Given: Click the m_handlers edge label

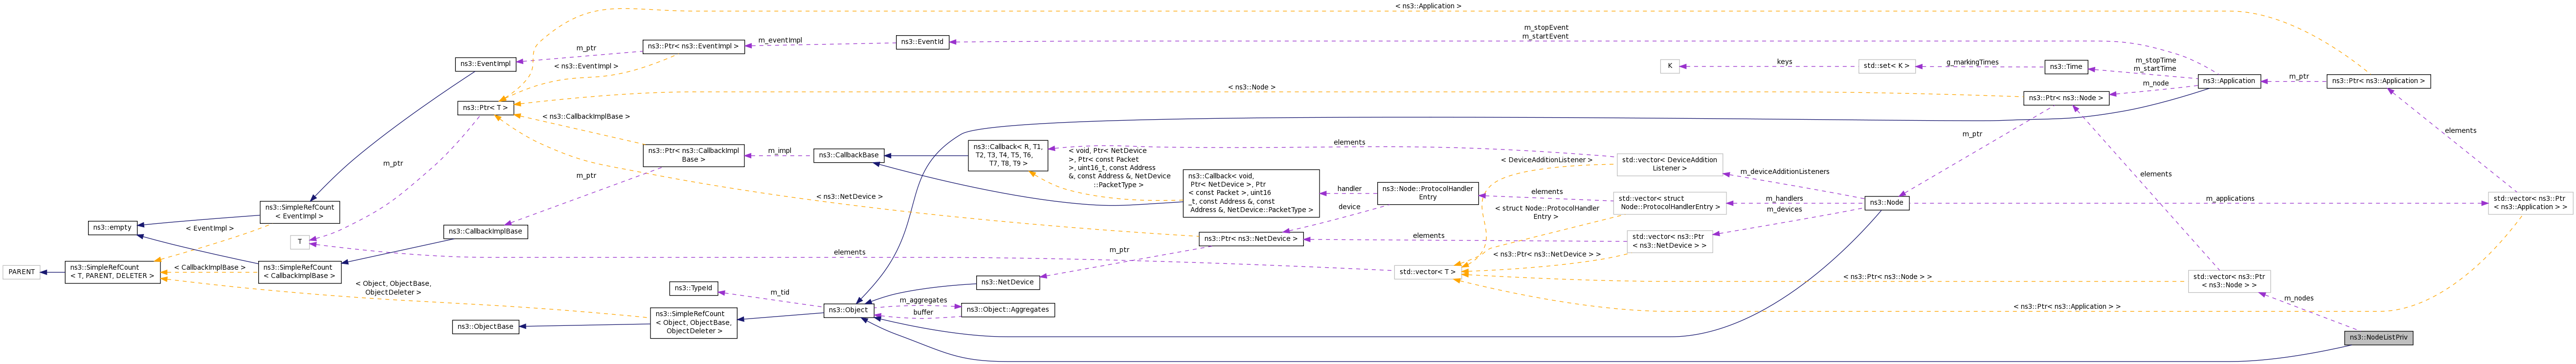Looking at the screenshot, I should [1784, 198].
